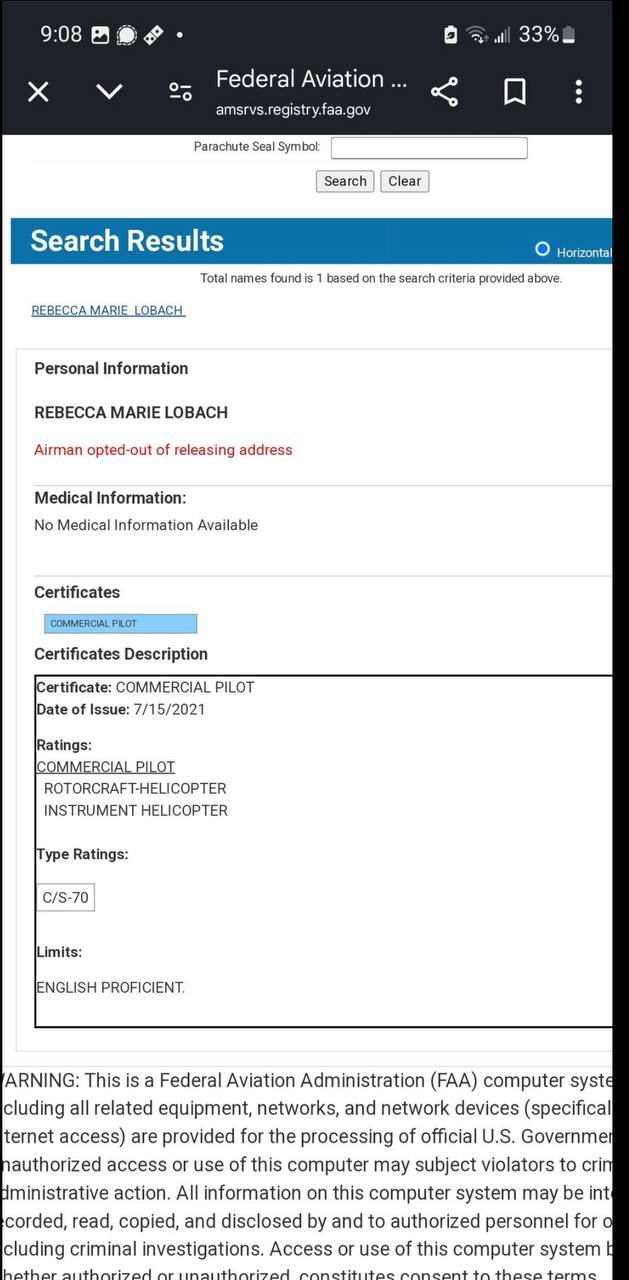Screen dimensions: 629x1280
Task: Open the three-dot overflow menu
Action: point(578,92)
